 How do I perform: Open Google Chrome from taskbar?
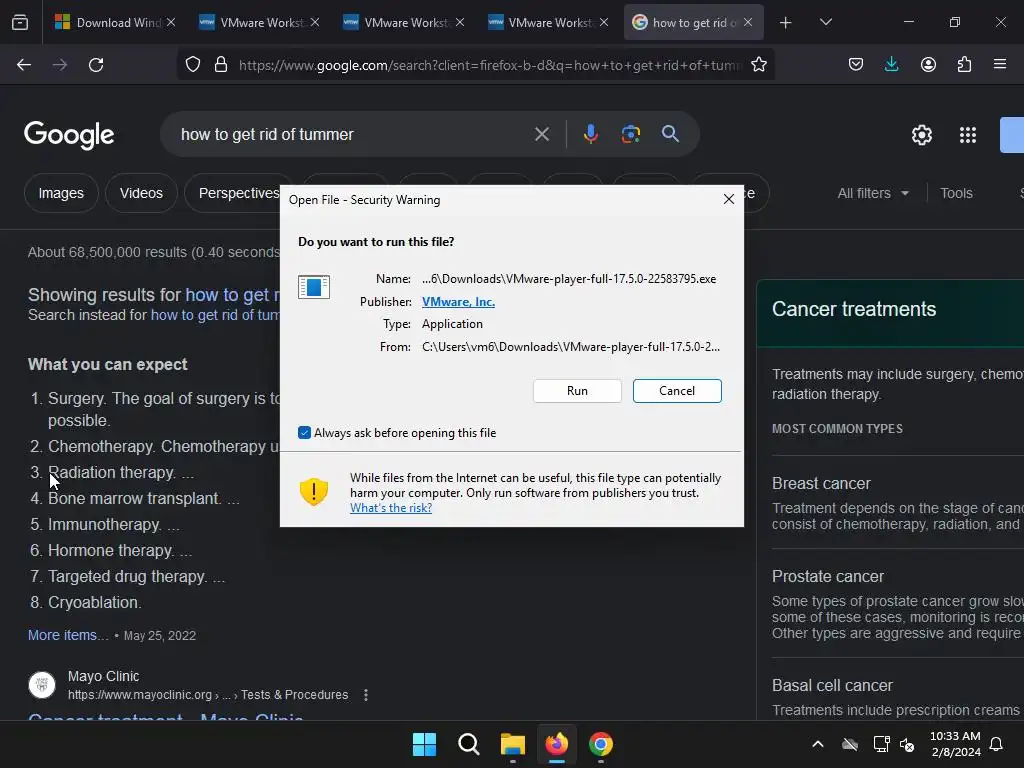pyautogui.click(x=600, y=744)
